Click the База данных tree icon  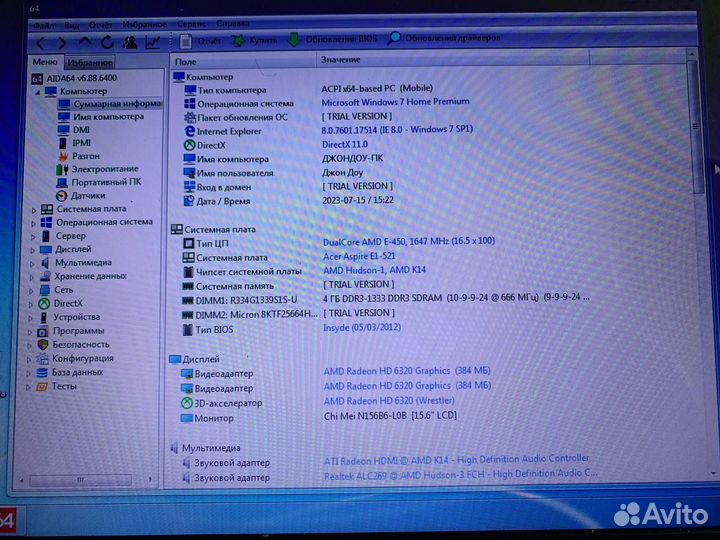(x=42, y=373)
